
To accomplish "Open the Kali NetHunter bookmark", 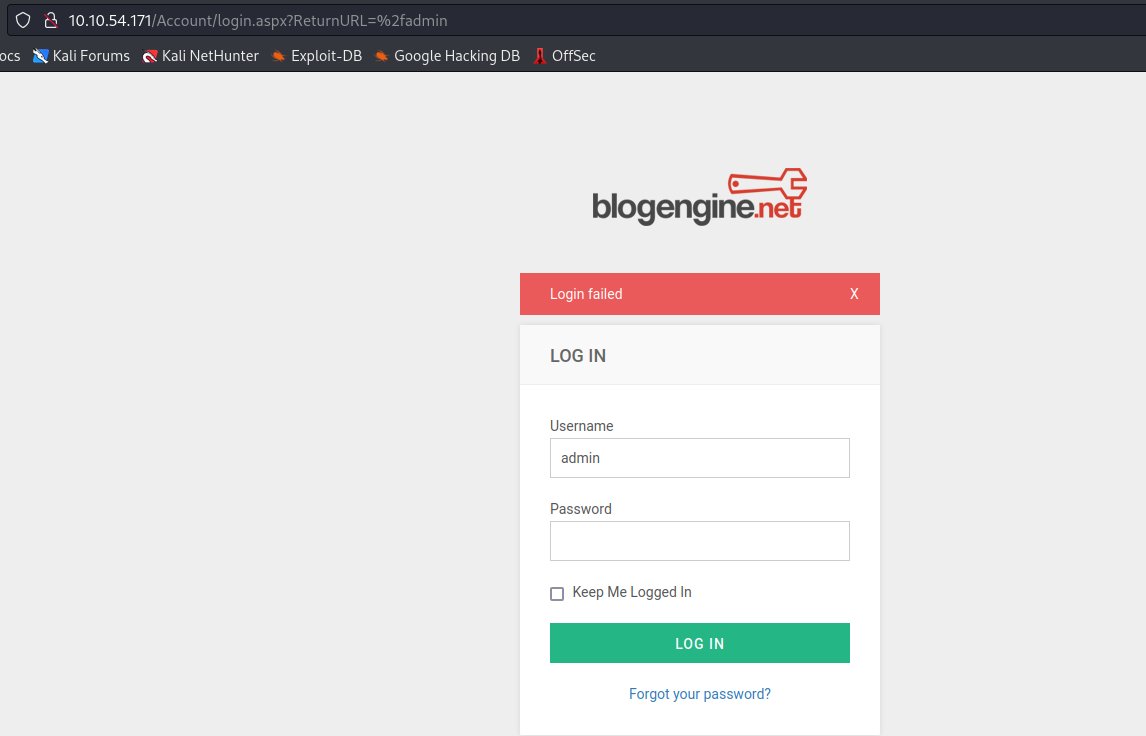I will click(201, 56).
